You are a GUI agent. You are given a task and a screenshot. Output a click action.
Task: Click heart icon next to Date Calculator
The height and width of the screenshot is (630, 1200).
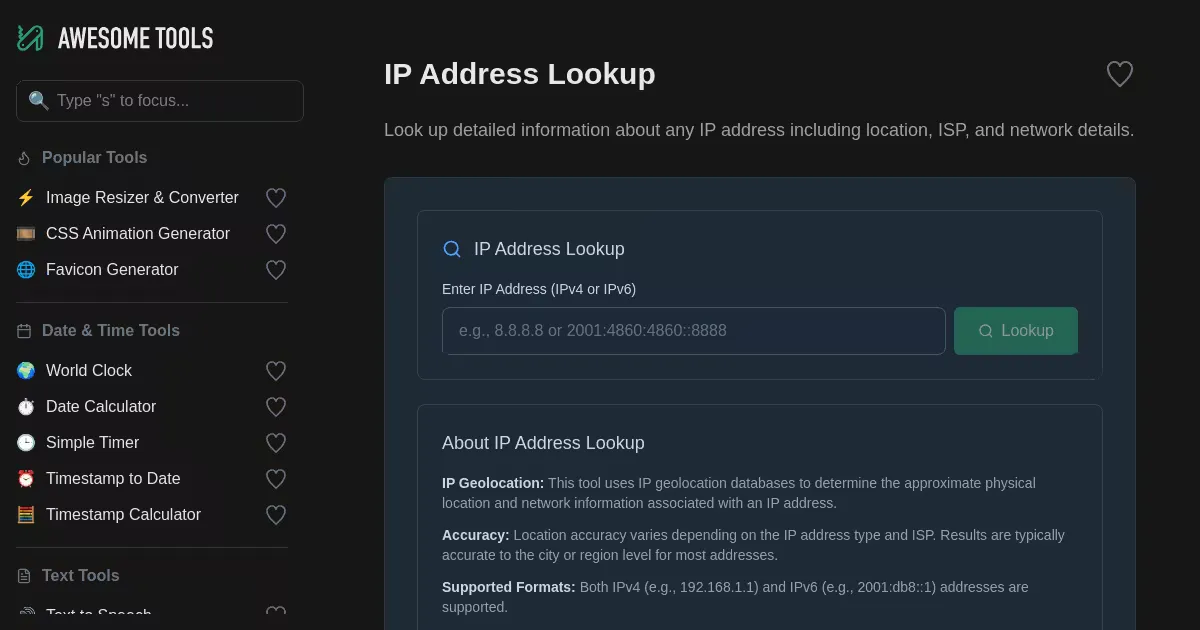pyautogui.click(x=276, y=407)
